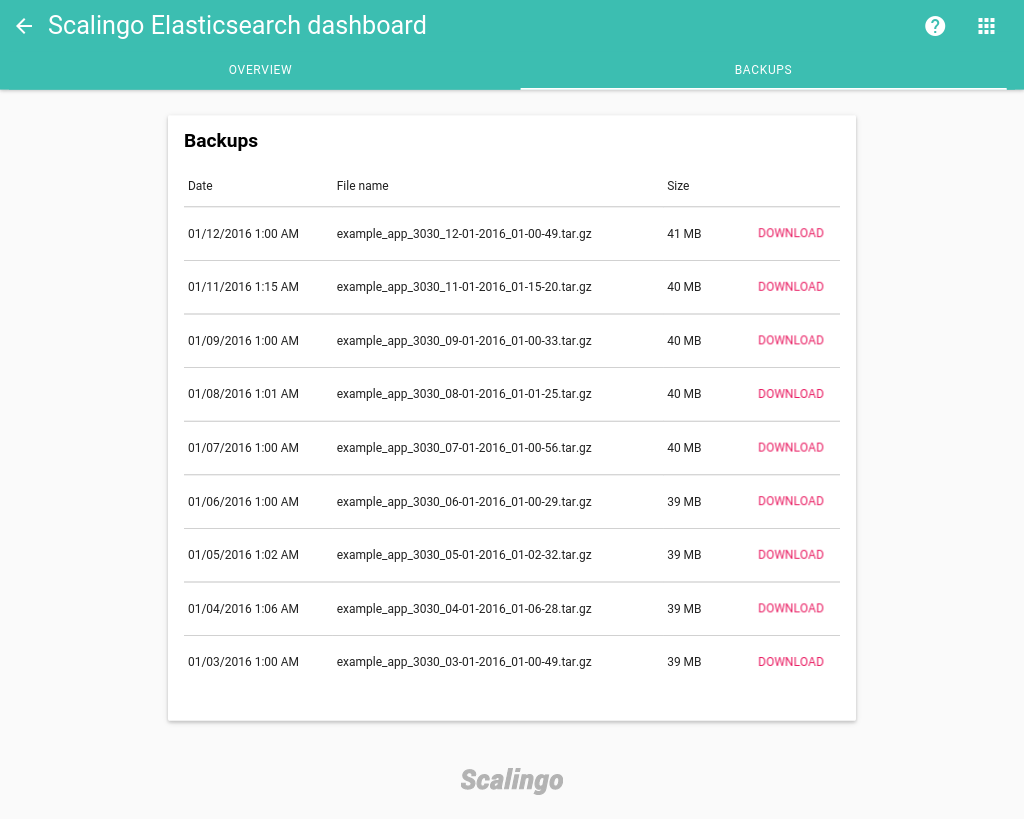Click the Size column header
The image size is (1024, 819).
tap(678, 185)
